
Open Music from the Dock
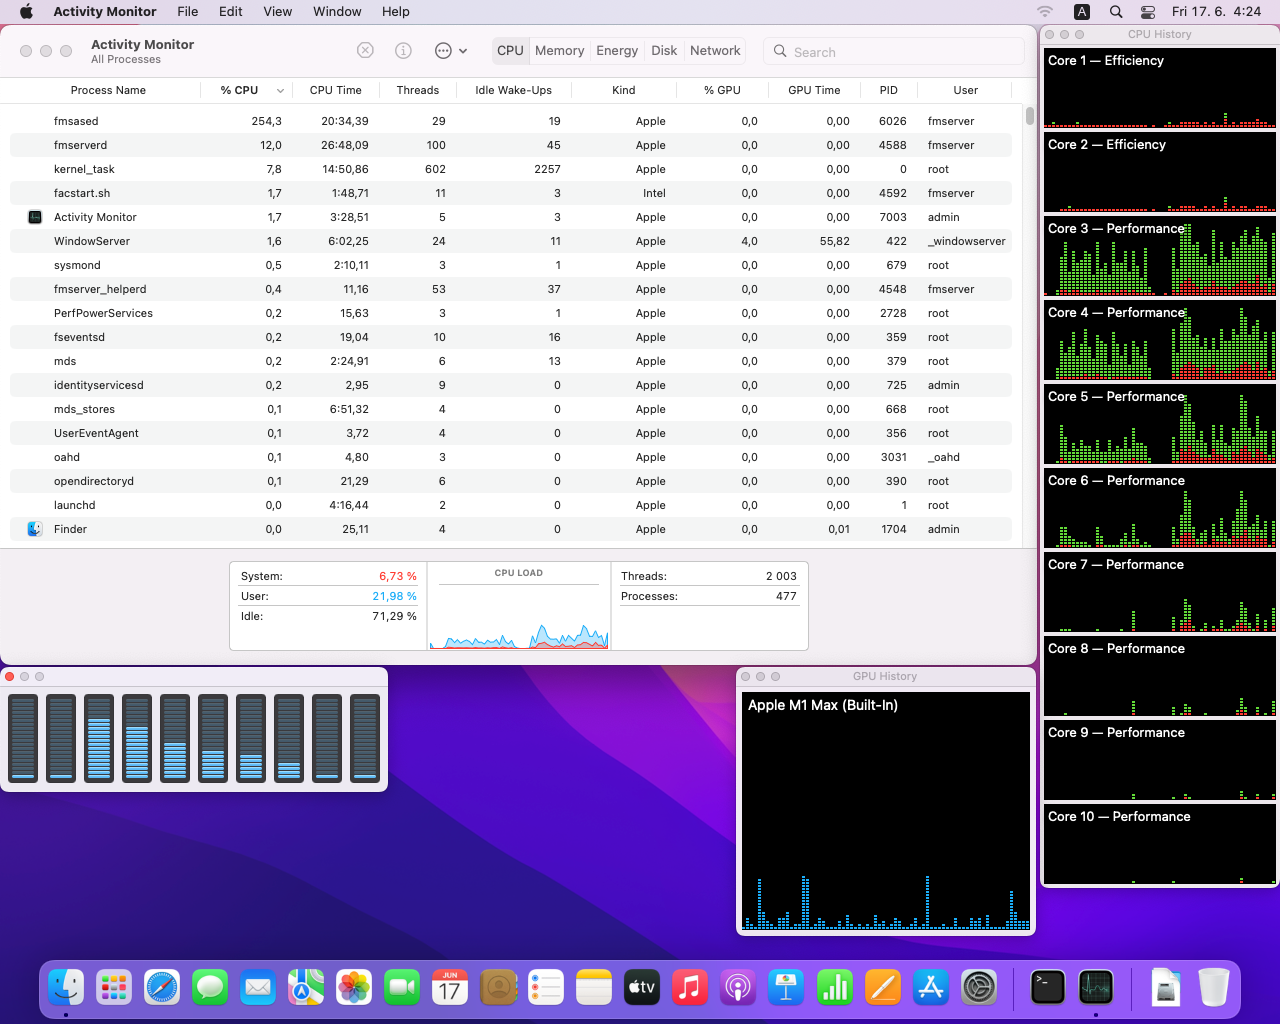click(690, 988)
